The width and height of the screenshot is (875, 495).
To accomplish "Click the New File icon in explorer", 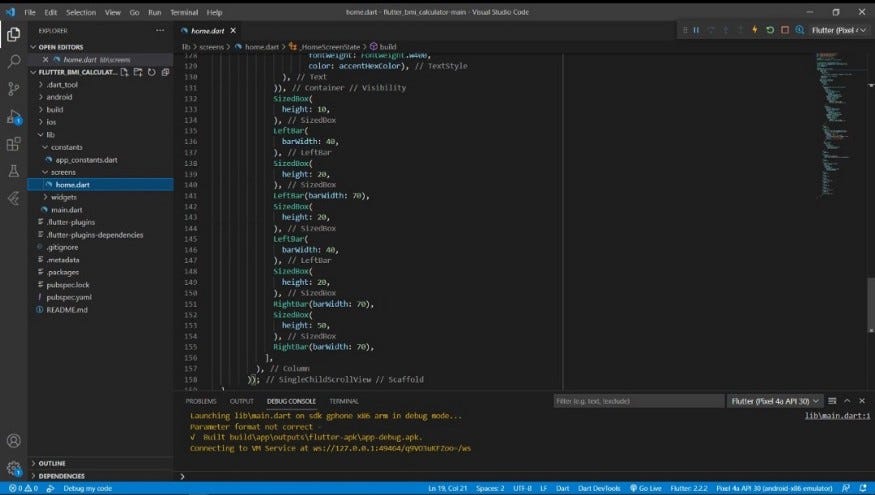I will point(124,72).
